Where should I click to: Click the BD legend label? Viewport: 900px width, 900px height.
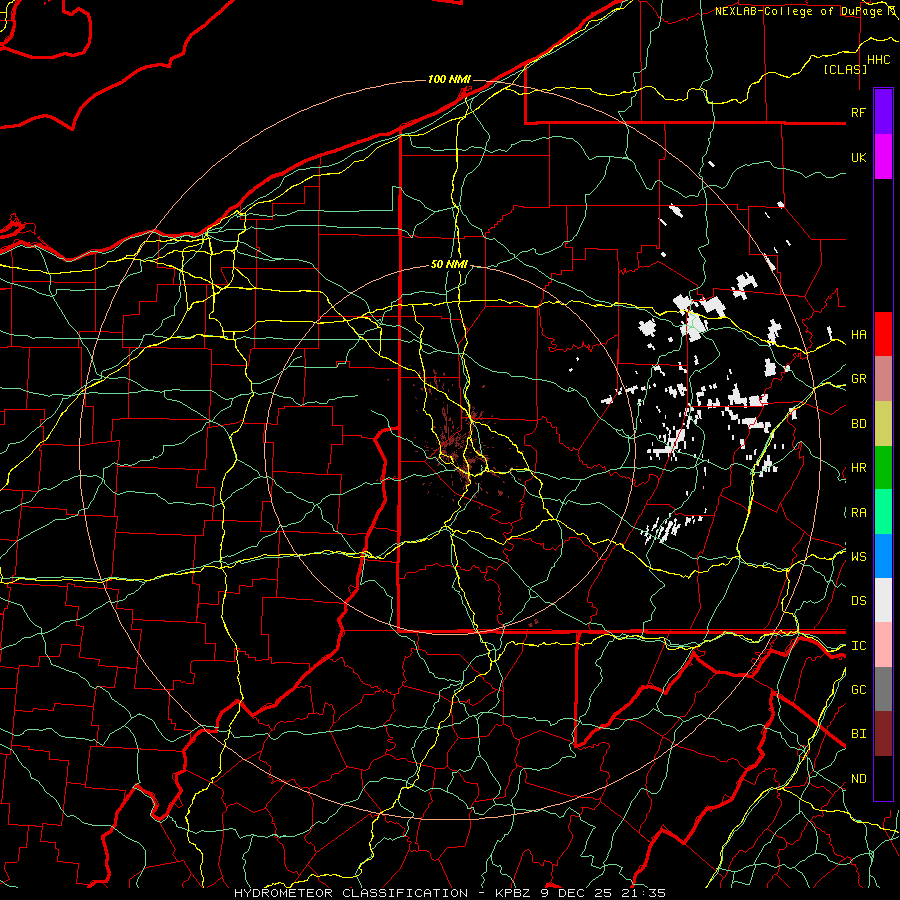click(858, 424)
